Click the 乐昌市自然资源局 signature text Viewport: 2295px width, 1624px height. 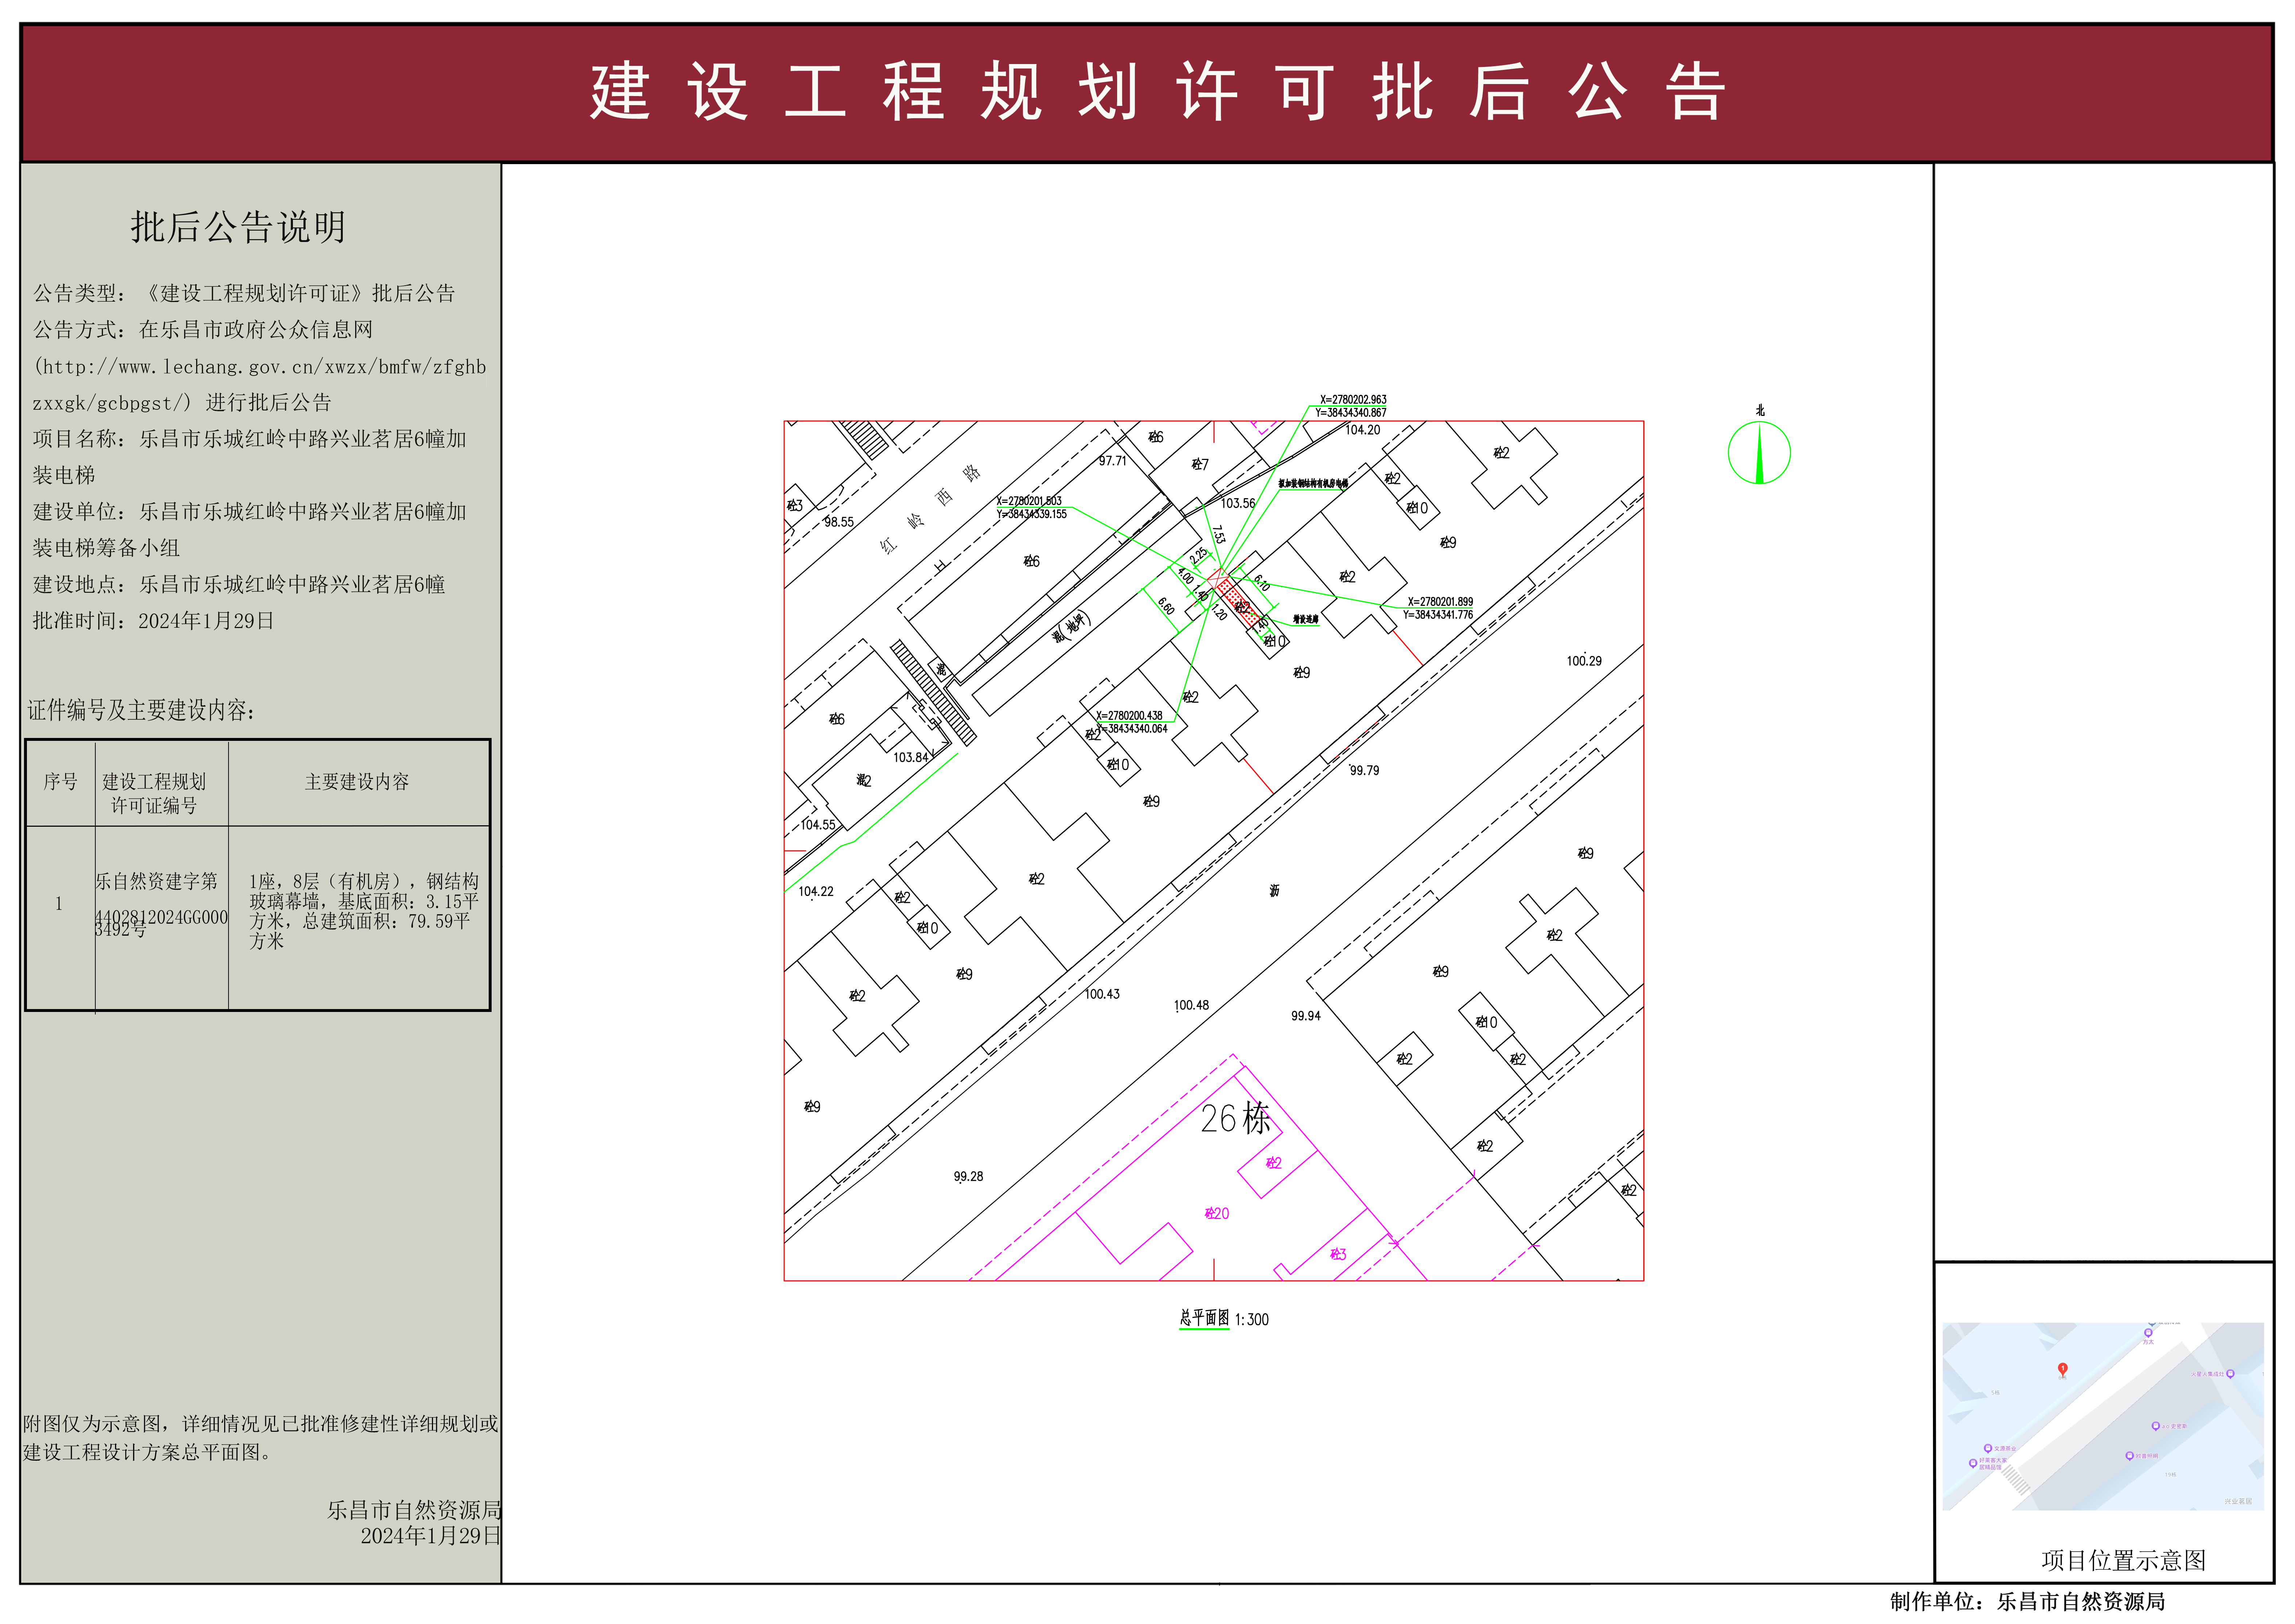click(x=414, y=1510)
